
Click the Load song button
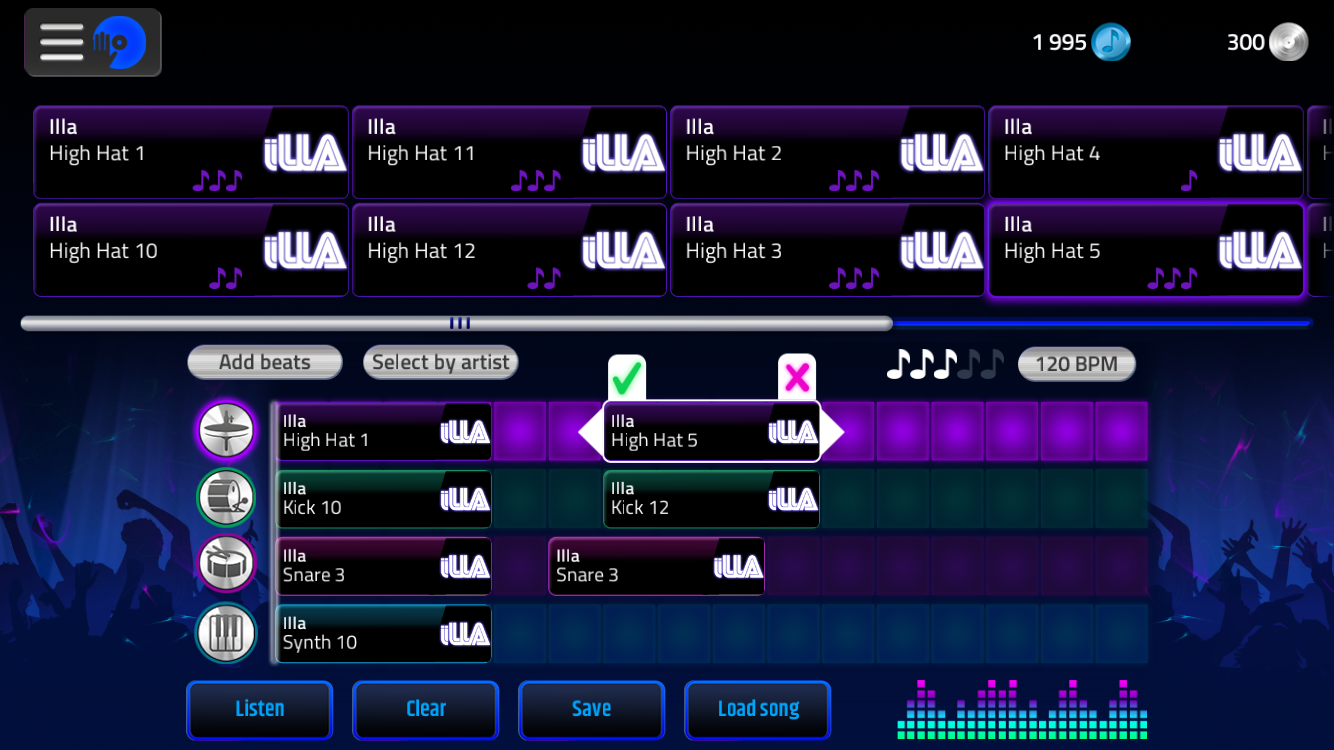758,709
